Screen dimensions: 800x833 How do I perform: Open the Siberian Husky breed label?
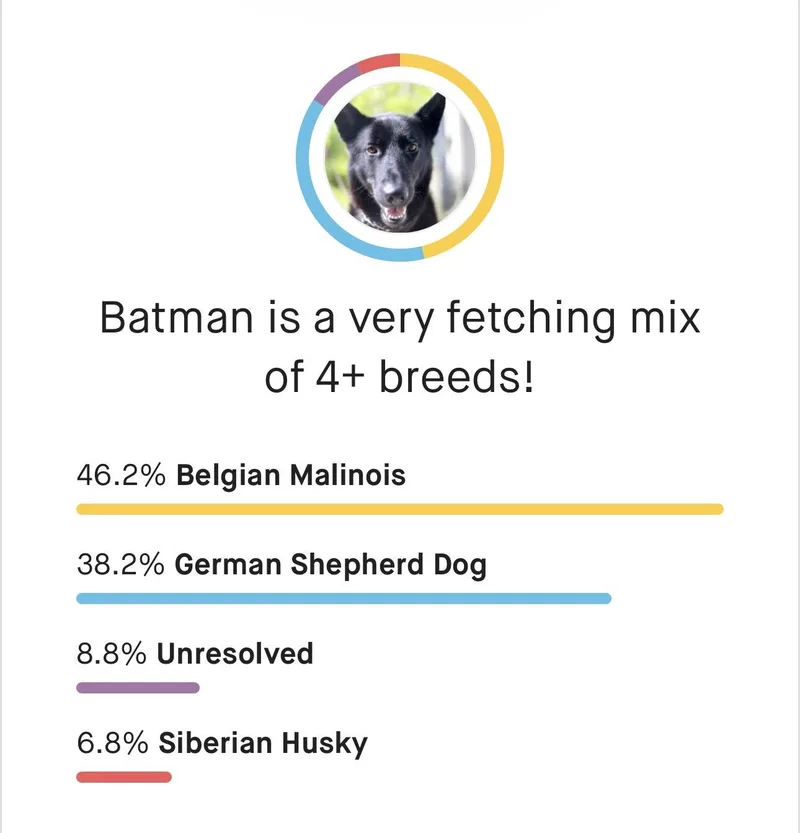point(263,743)
